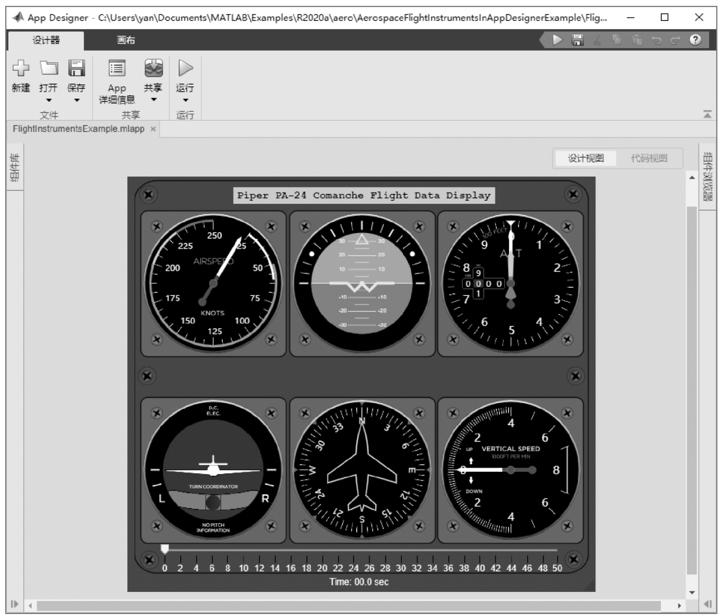Click the vertical scrollbar down arrow
Viewport: 720px width, 616px height.
[x=692, y=593]
